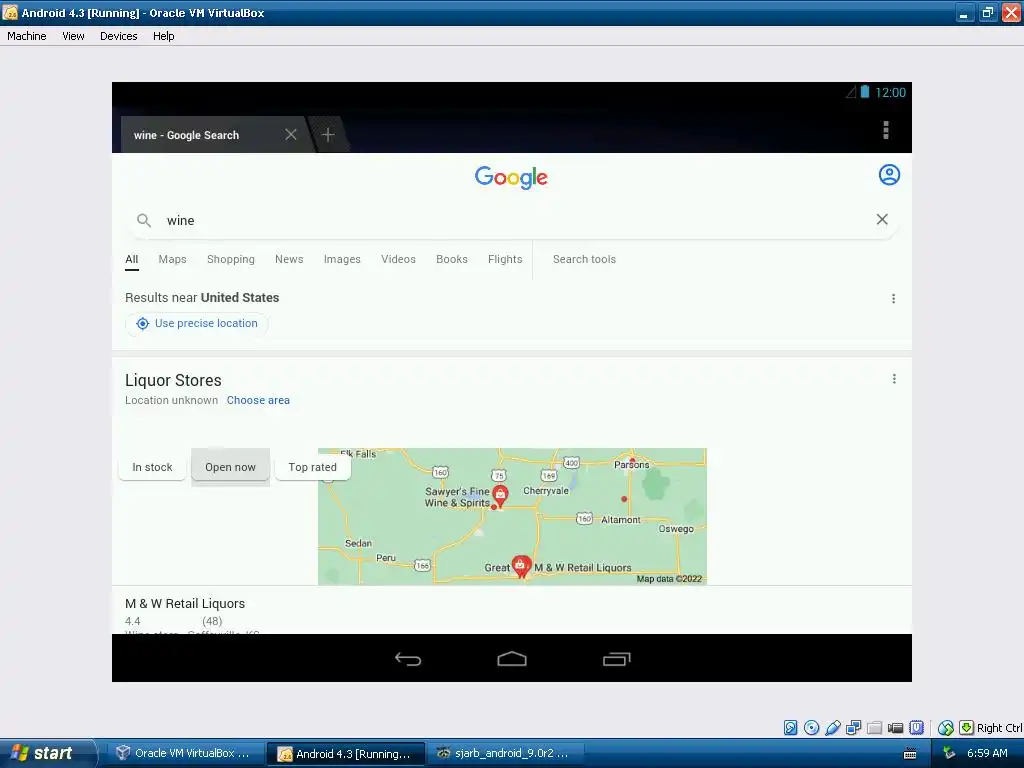
Task: Click VirtualBox USB devices indicator icon
Action: click(833, 728)
